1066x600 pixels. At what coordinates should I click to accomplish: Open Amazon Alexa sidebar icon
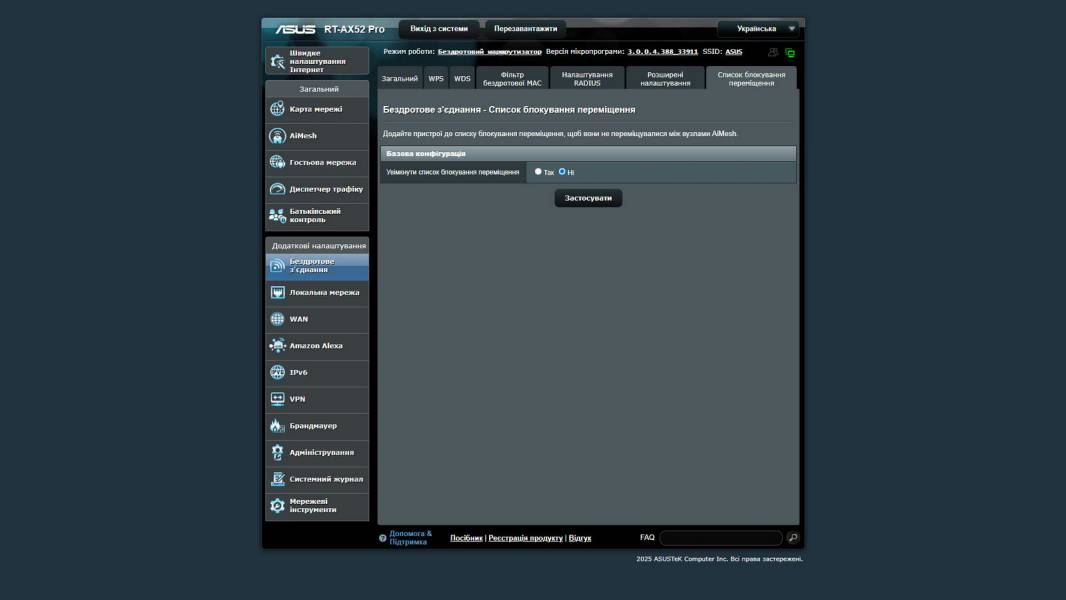coord(278,346)
